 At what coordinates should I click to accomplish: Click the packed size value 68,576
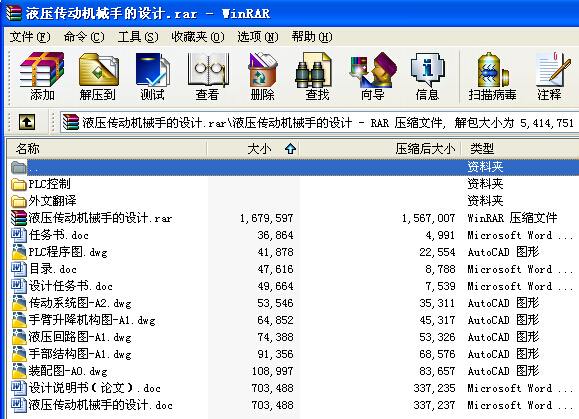point(437,354)
